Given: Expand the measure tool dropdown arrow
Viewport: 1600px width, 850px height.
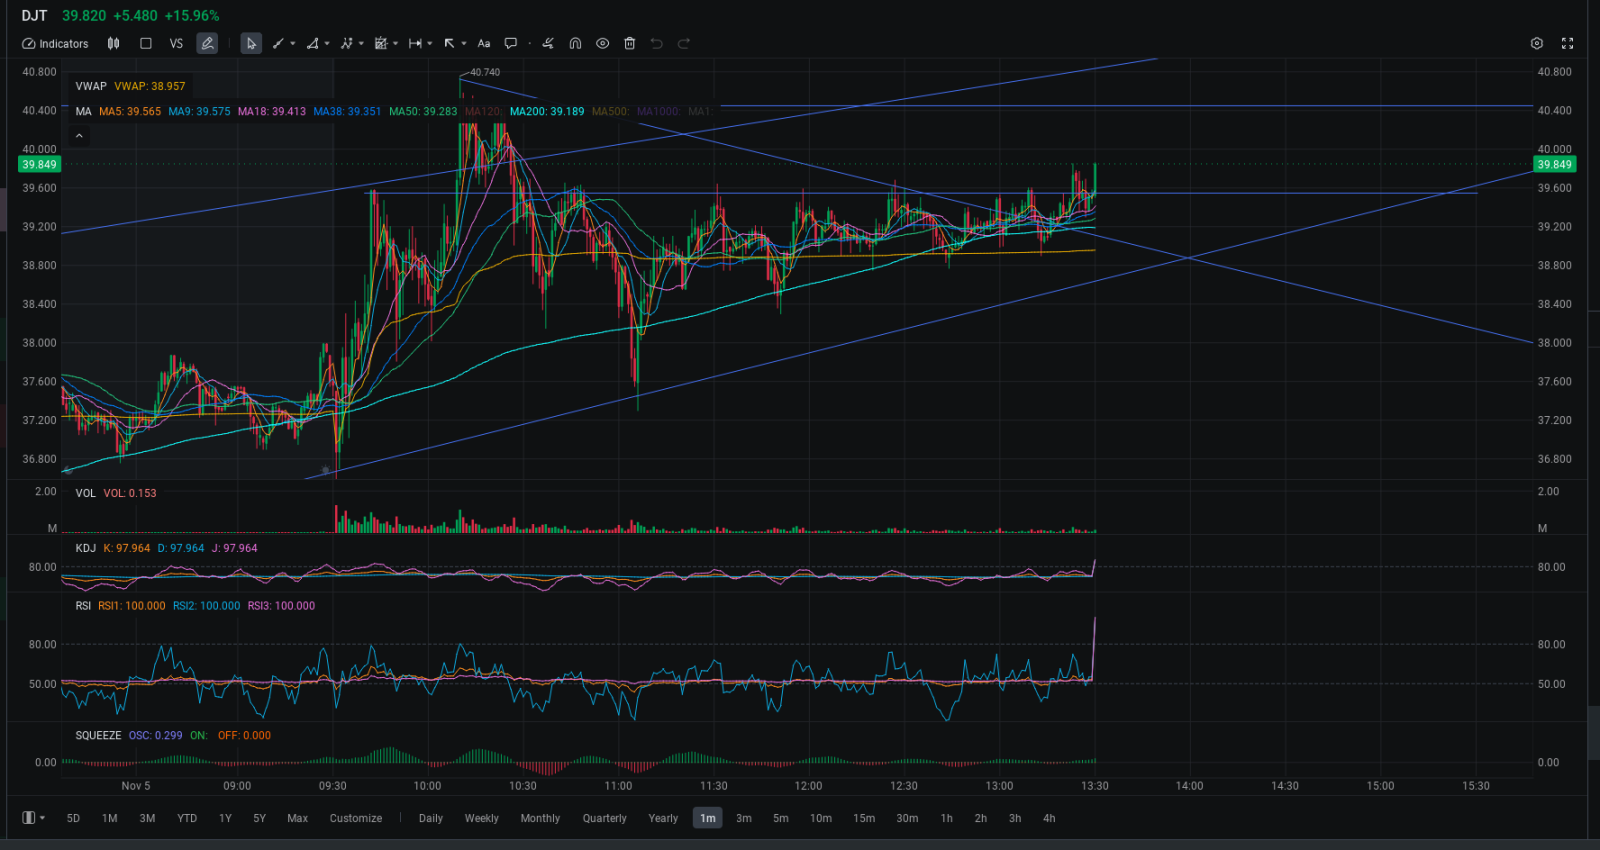Looking at the screenshot, I should (x=430, y=44).
